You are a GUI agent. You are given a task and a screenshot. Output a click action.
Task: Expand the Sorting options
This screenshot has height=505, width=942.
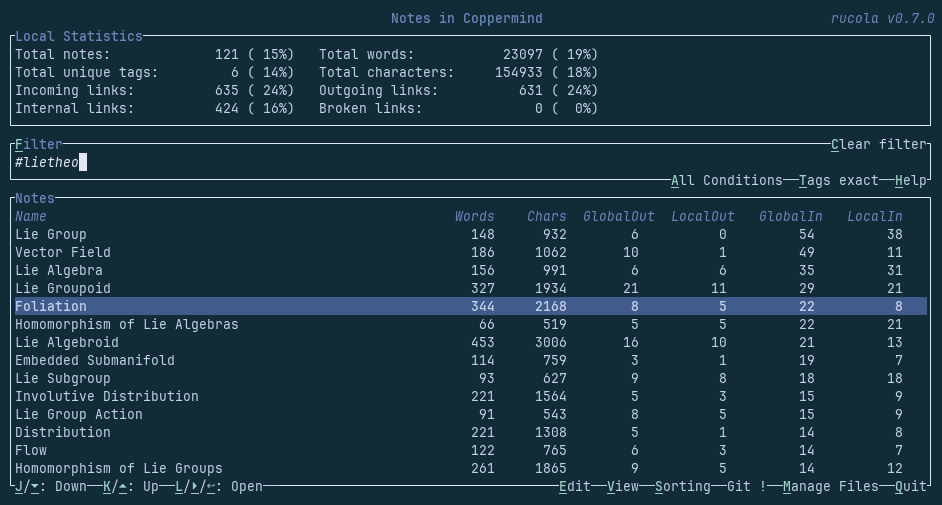coord(682,486)
